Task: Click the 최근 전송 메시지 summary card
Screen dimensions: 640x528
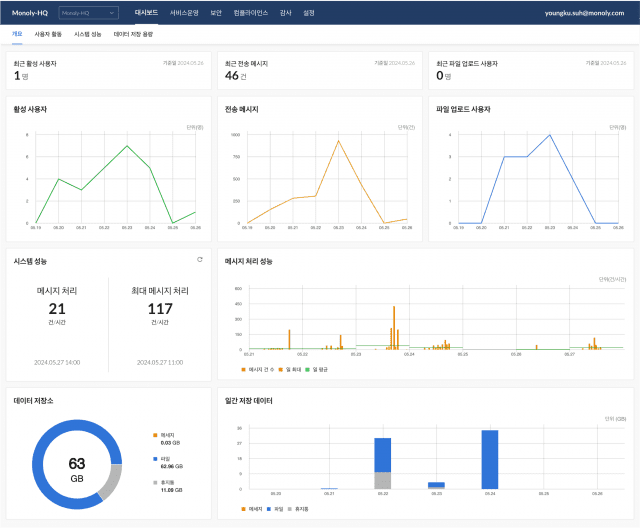Action: point(318,70)
